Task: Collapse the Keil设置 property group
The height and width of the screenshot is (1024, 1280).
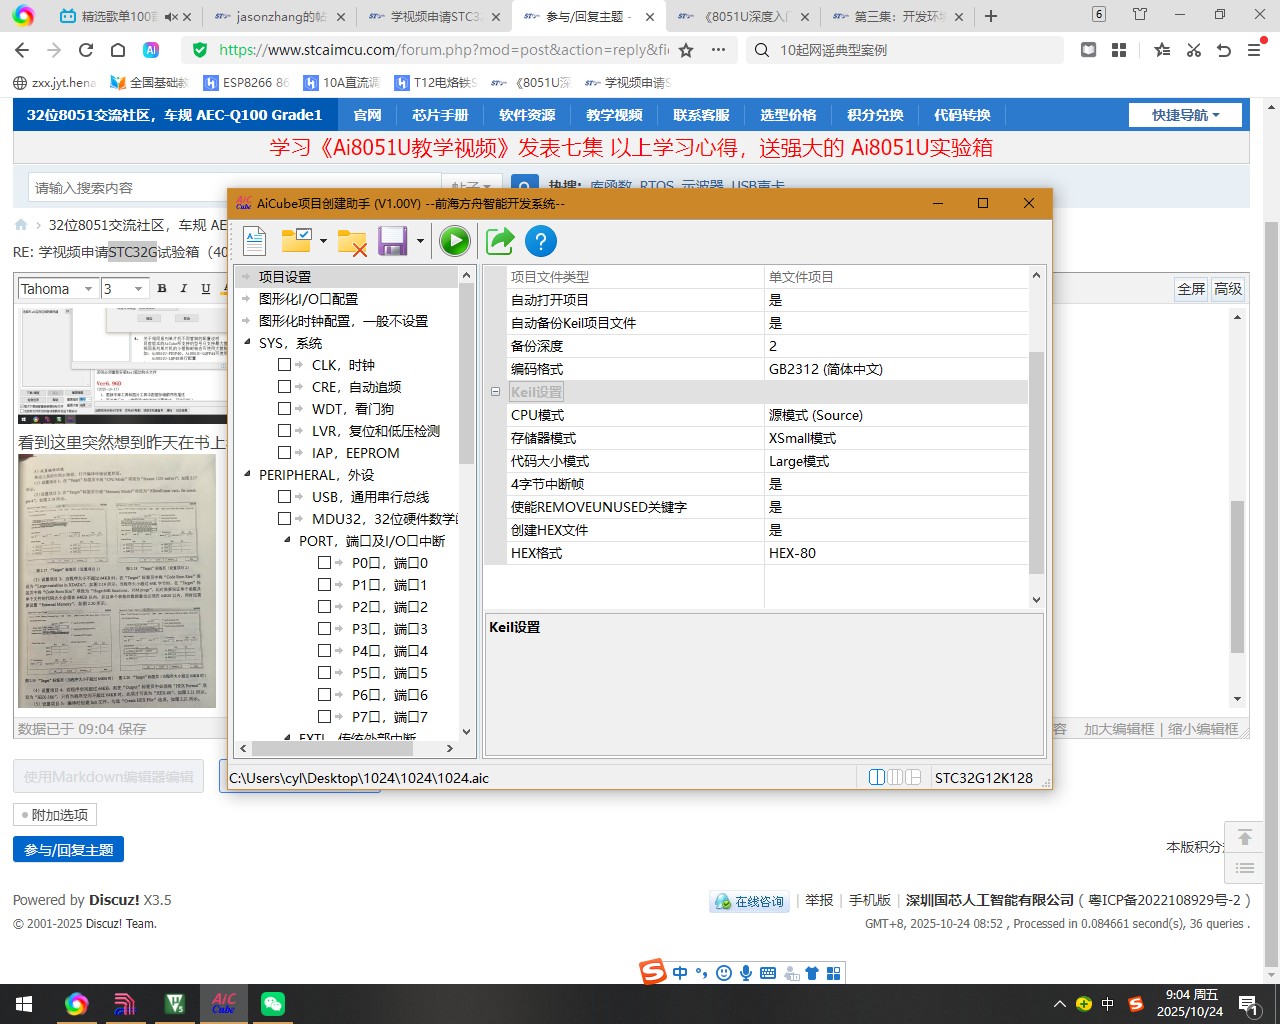Action: click(x=495, y=392)
